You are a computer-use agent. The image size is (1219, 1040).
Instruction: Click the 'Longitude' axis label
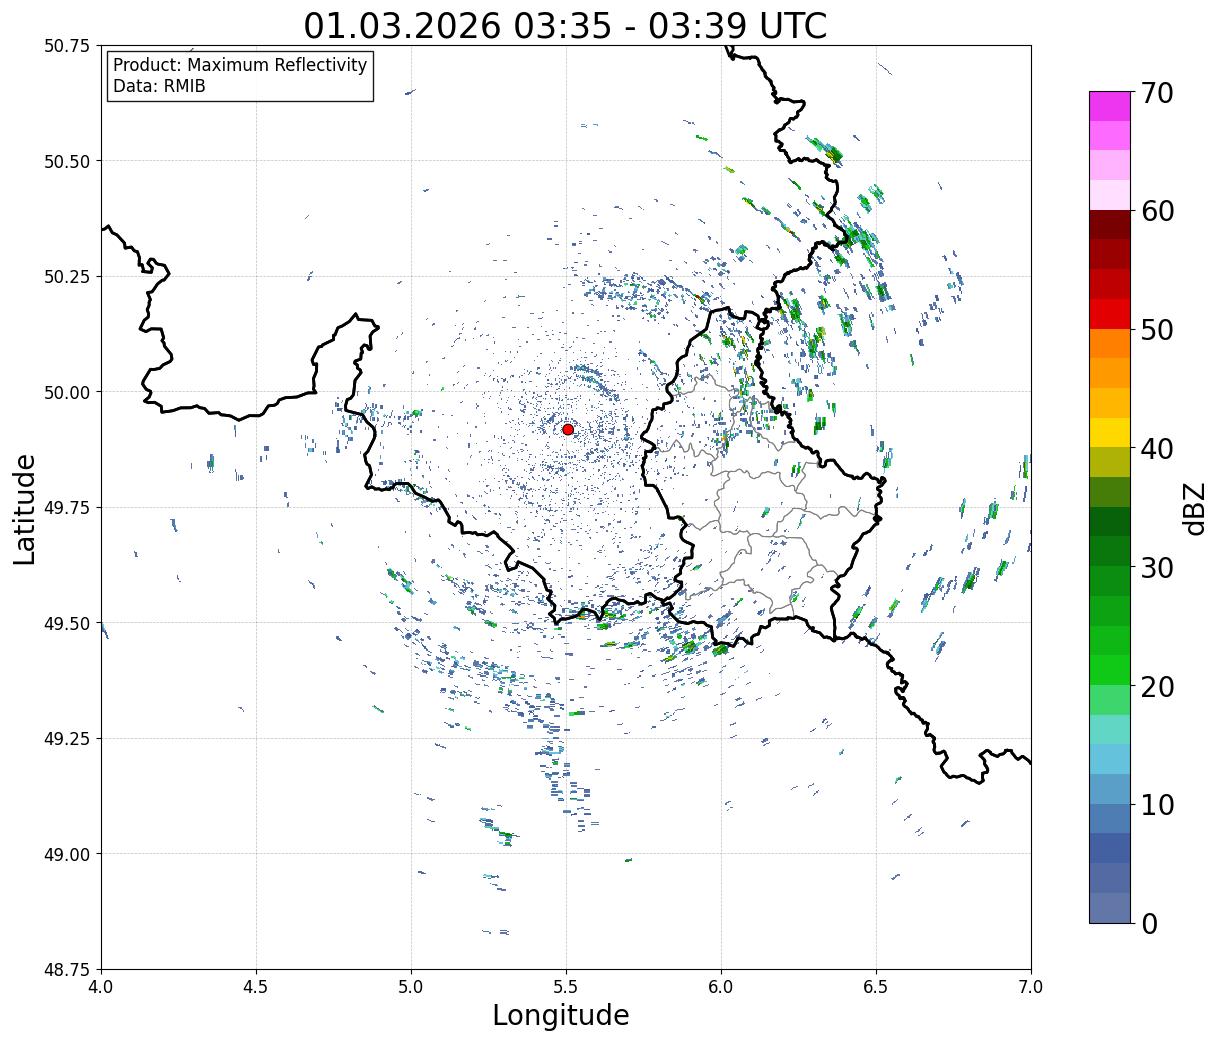click(x=561, y=1015)
